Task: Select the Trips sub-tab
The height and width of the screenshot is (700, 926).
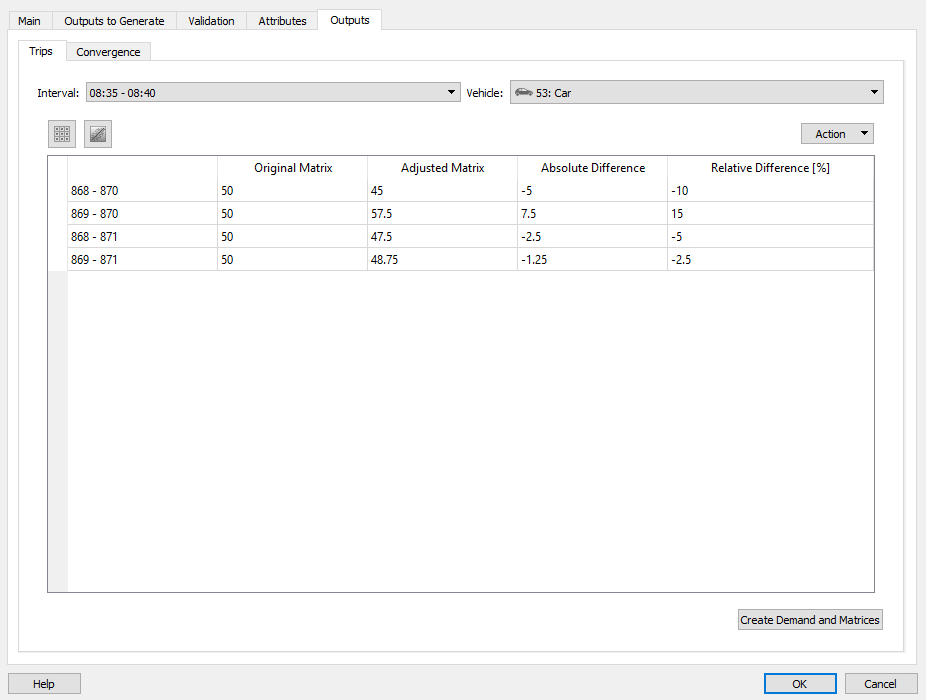Action: 41,51
